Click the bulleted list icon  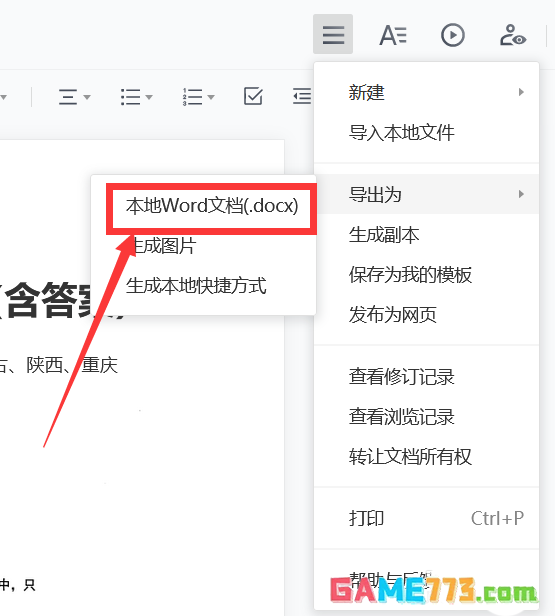click(130, 97)
